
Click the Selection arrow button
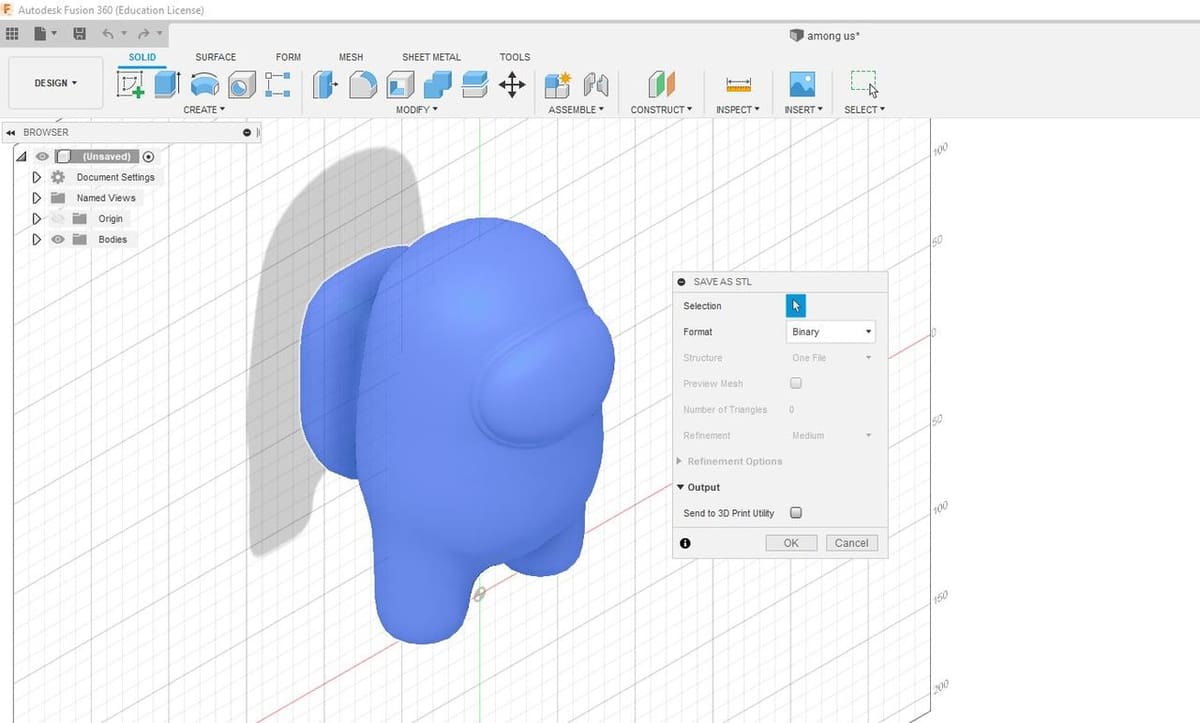click(x=796, y=306)
